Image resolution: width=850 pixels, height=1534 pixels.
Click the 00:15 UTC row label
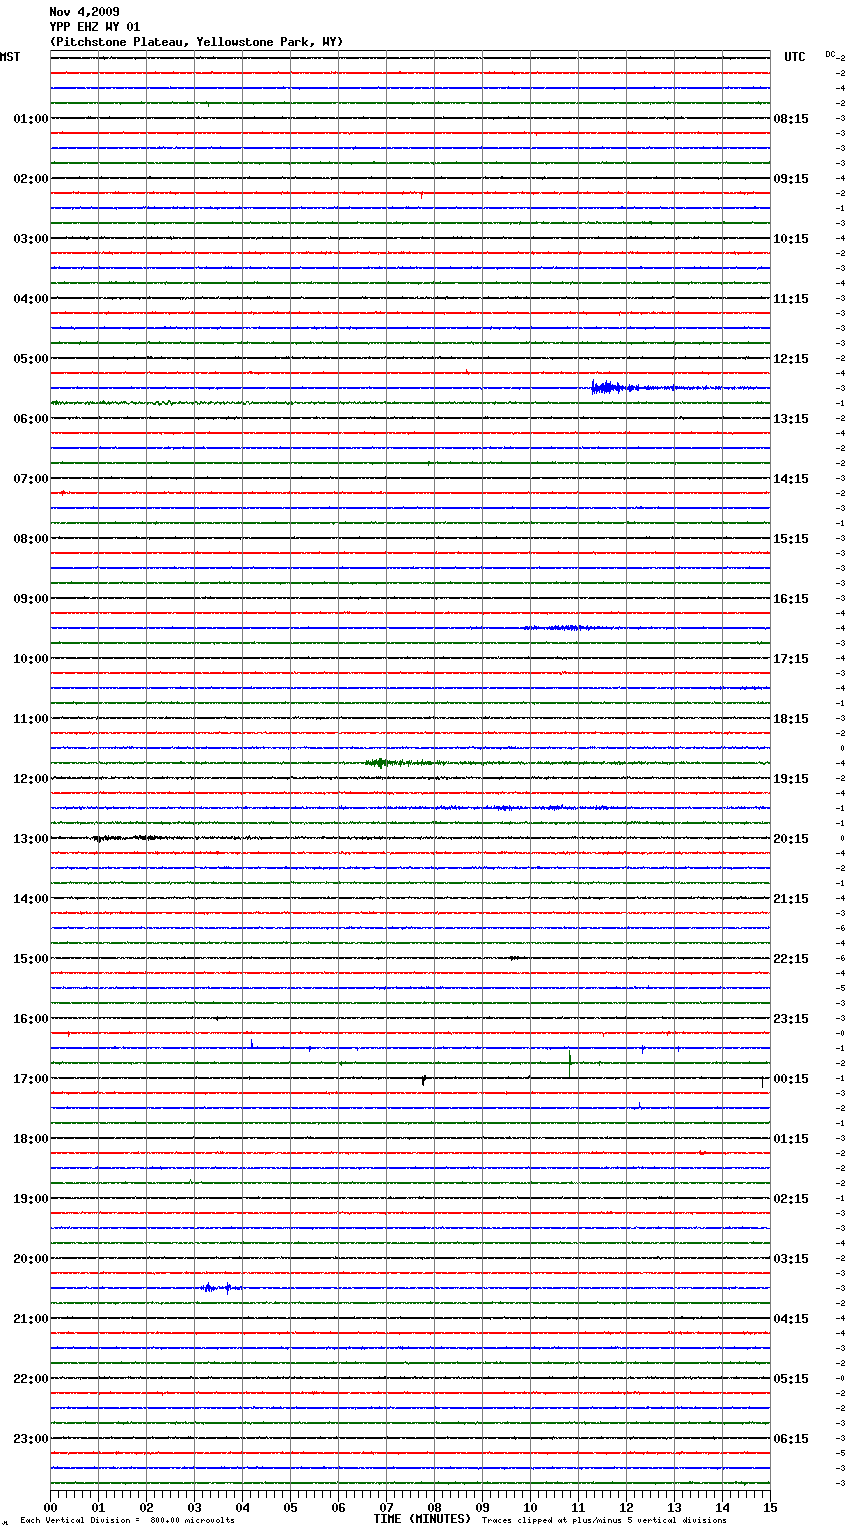coord(791,1079)
